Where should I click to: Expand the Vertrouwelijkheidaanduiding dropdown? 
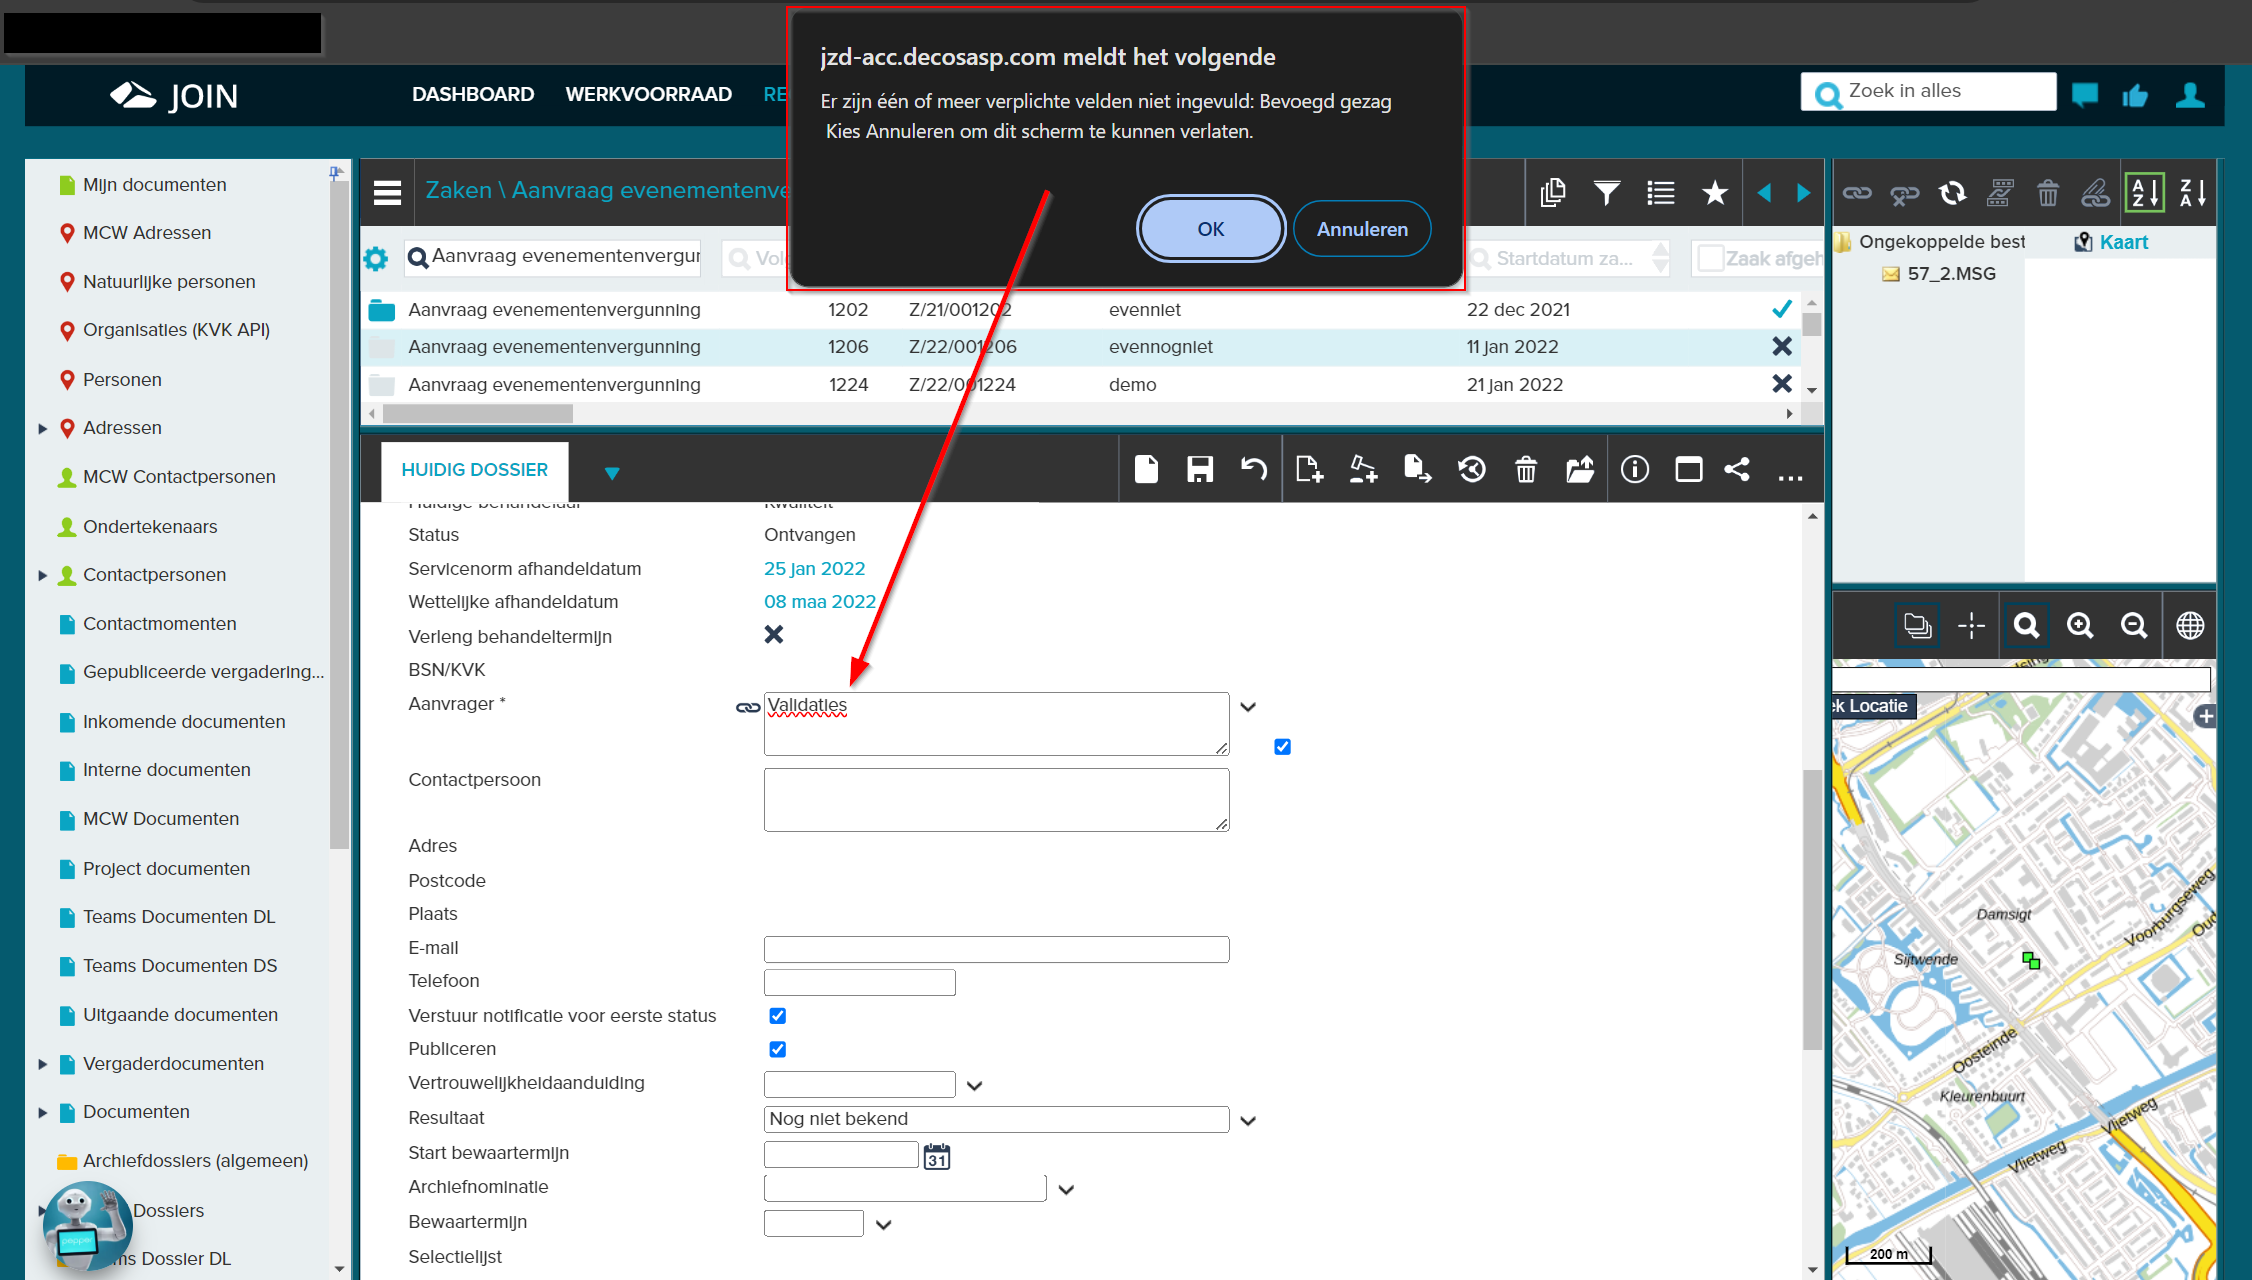coord(974,1084)
